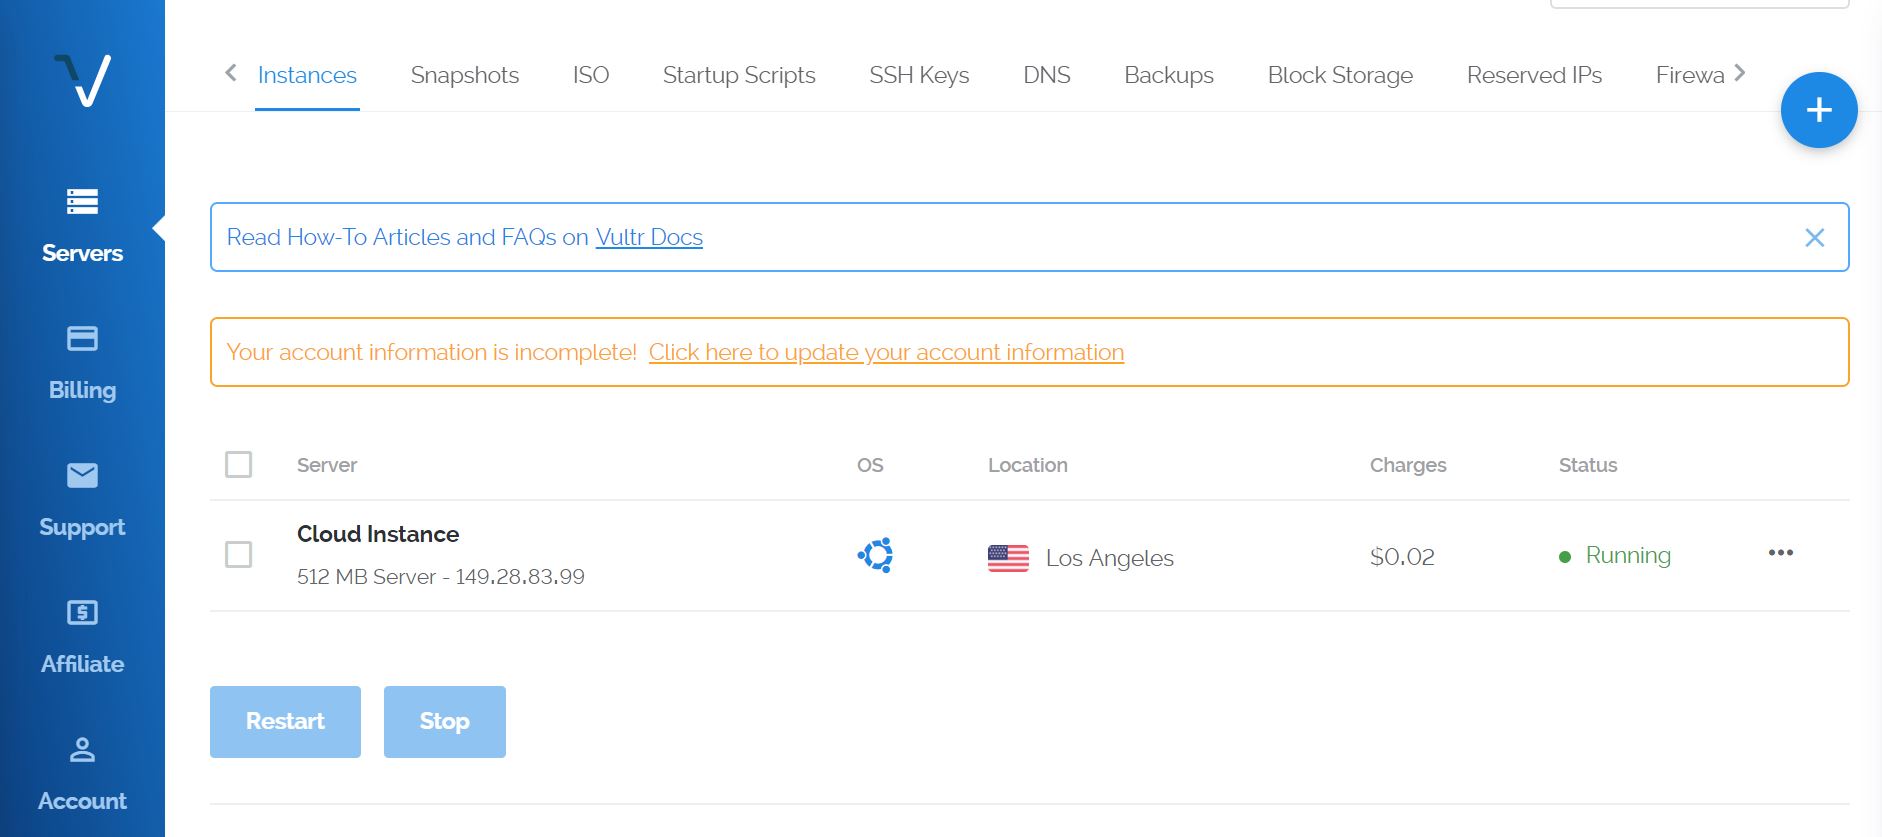Go to the Affiliate section
1882x837 pixels.
82,636
